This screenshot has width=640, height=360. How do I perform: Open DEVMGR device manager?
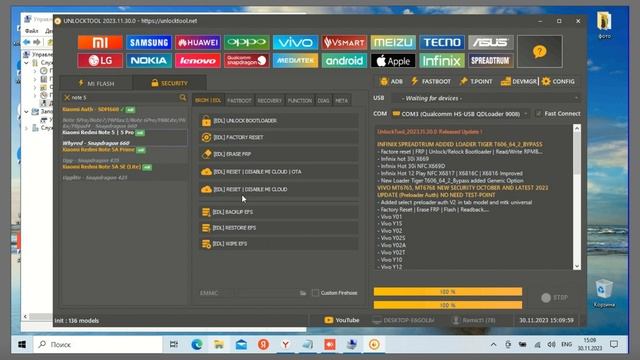click(519, 82)
